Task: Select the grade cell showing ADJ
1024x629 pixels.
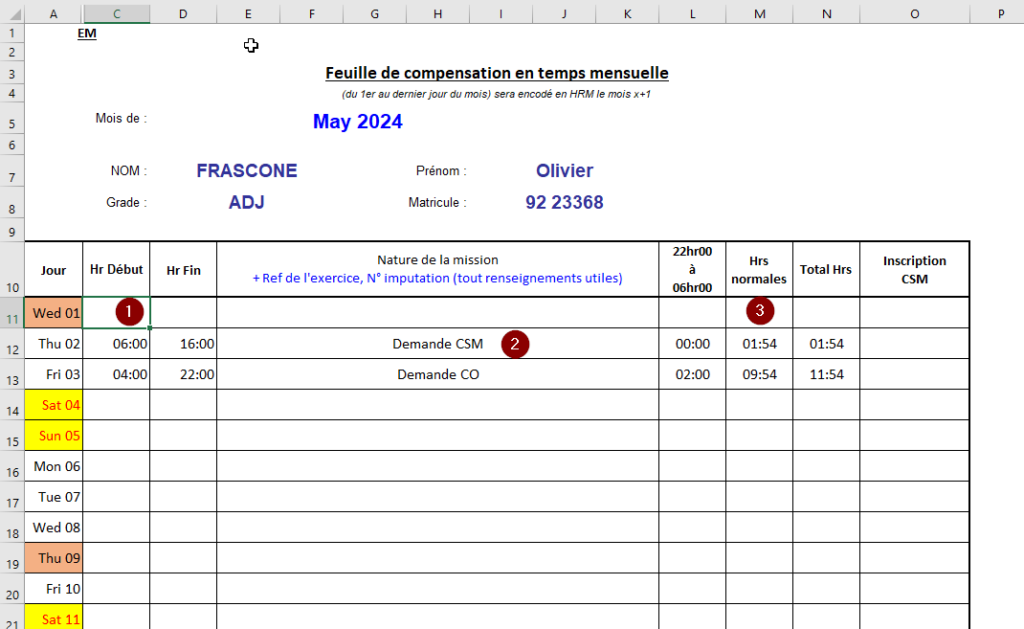Action: 247,203
